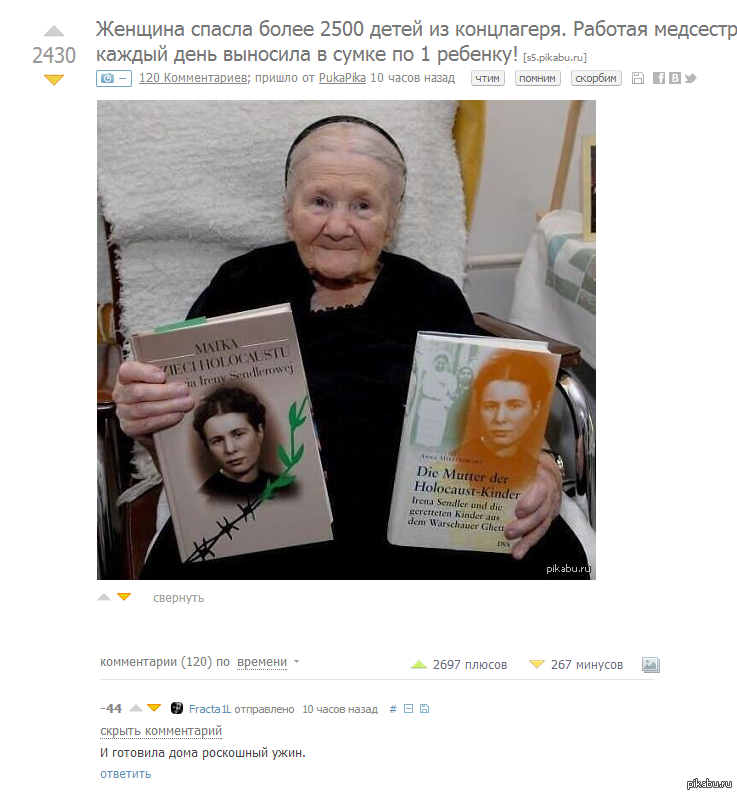Share the post on VK

(675, 78)
